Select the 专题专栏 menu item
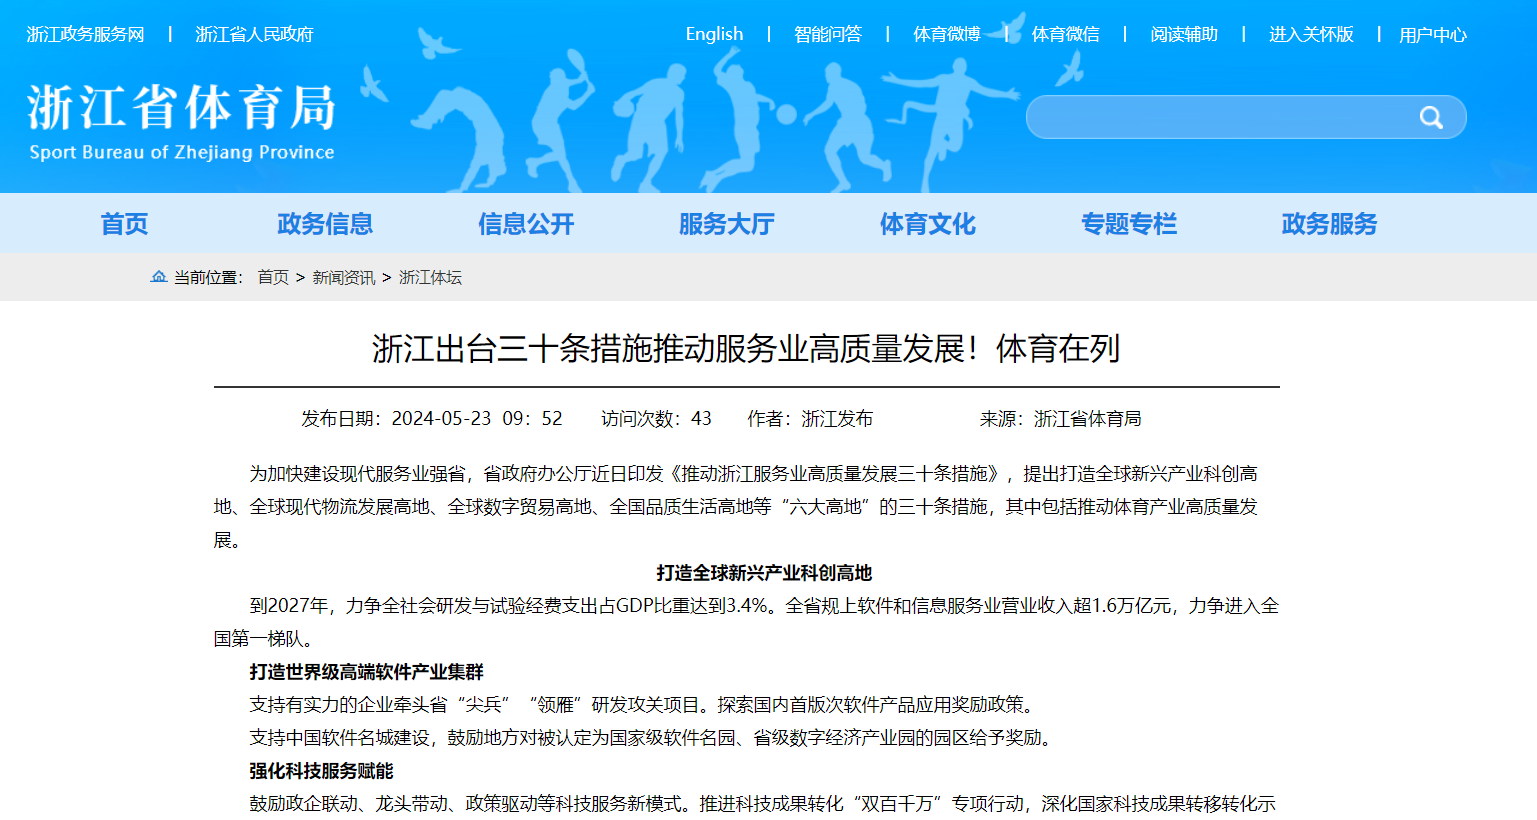The height and width of the screenshot is (820, 1537). tap(1129, 224)
